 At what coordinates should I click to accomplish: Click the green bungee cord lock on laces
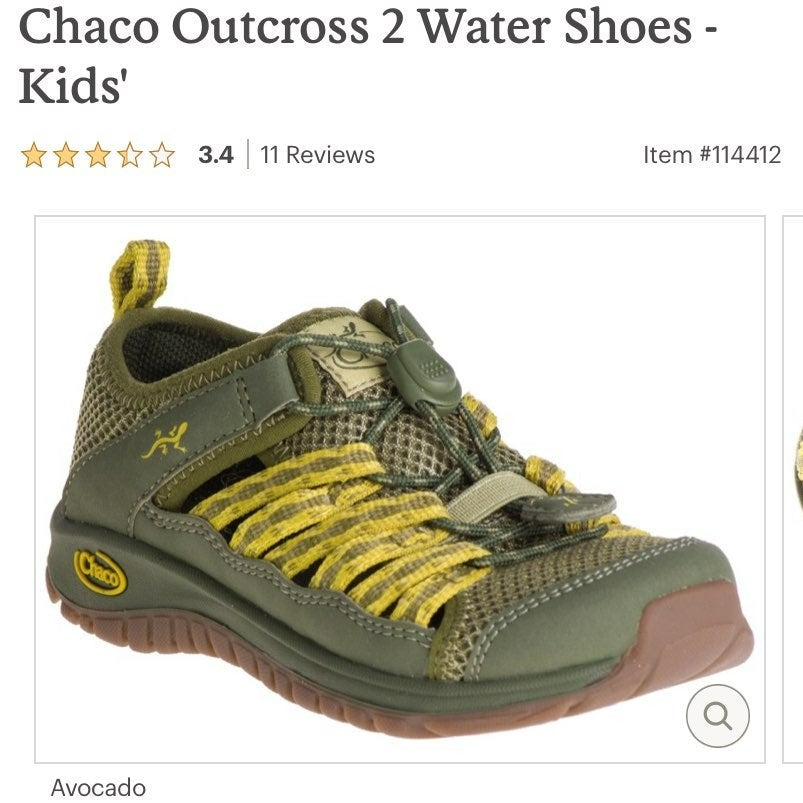[x=421, y=373]
